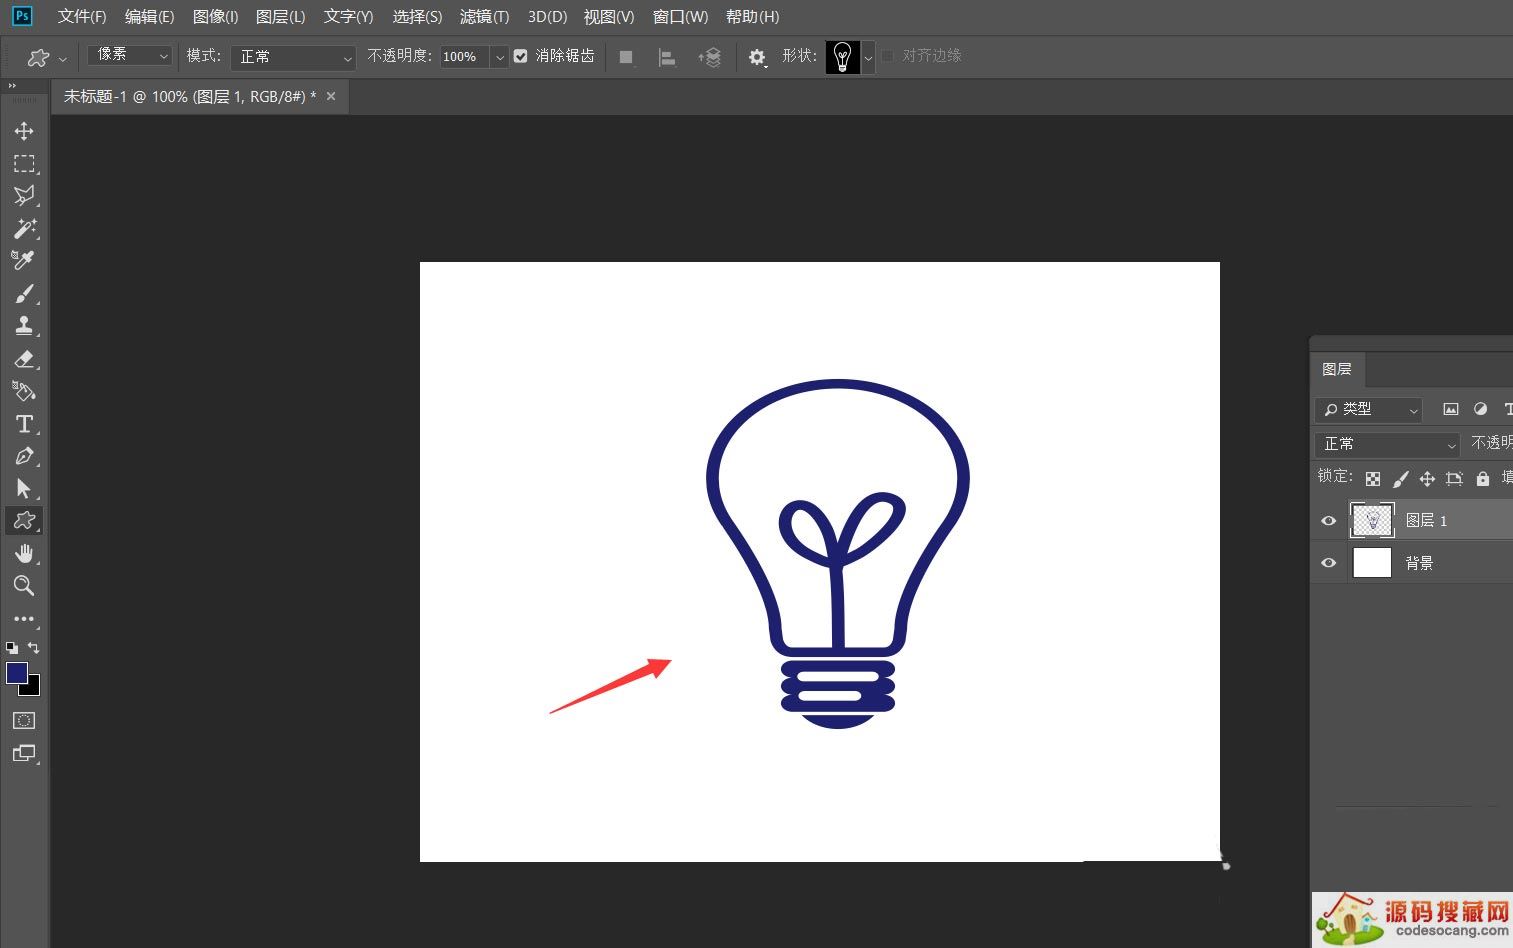1513x948 pixels.
Task: Select the Path Selection tool
Action: (24, 488)
